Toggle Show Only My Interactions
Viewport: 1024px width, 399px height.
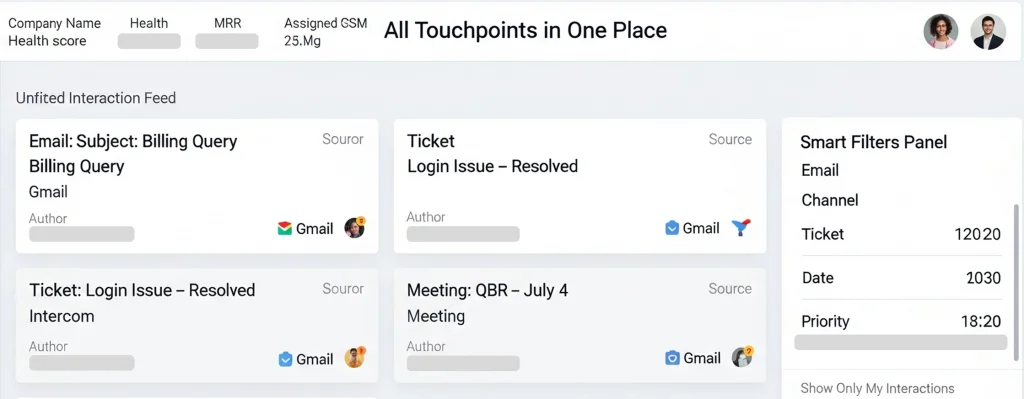point(877,389)
